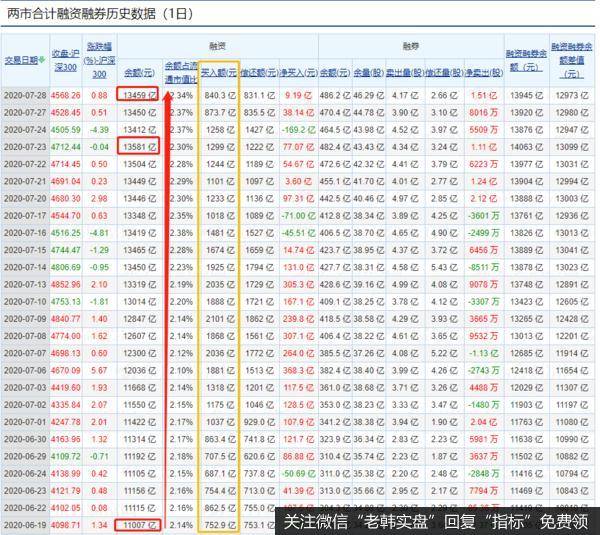Click the total balance 14063 亿

[x=527, y=147]
